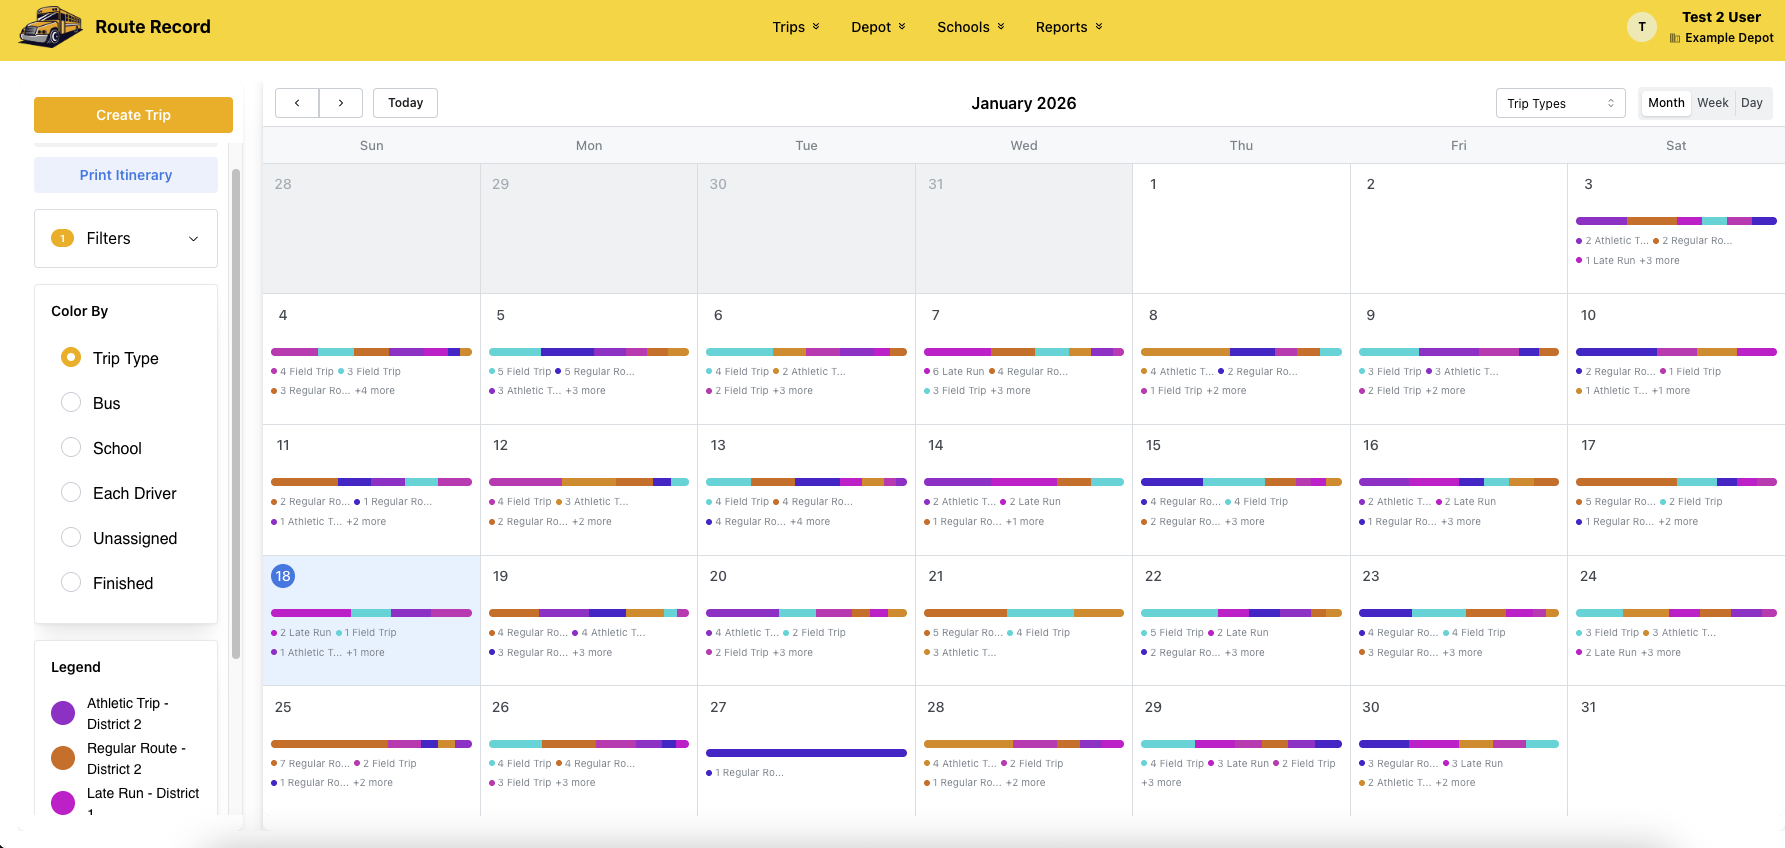This screenshot has width=1785, height=848.
Task: Expand the Filters panel
Action: coord(126,238)
